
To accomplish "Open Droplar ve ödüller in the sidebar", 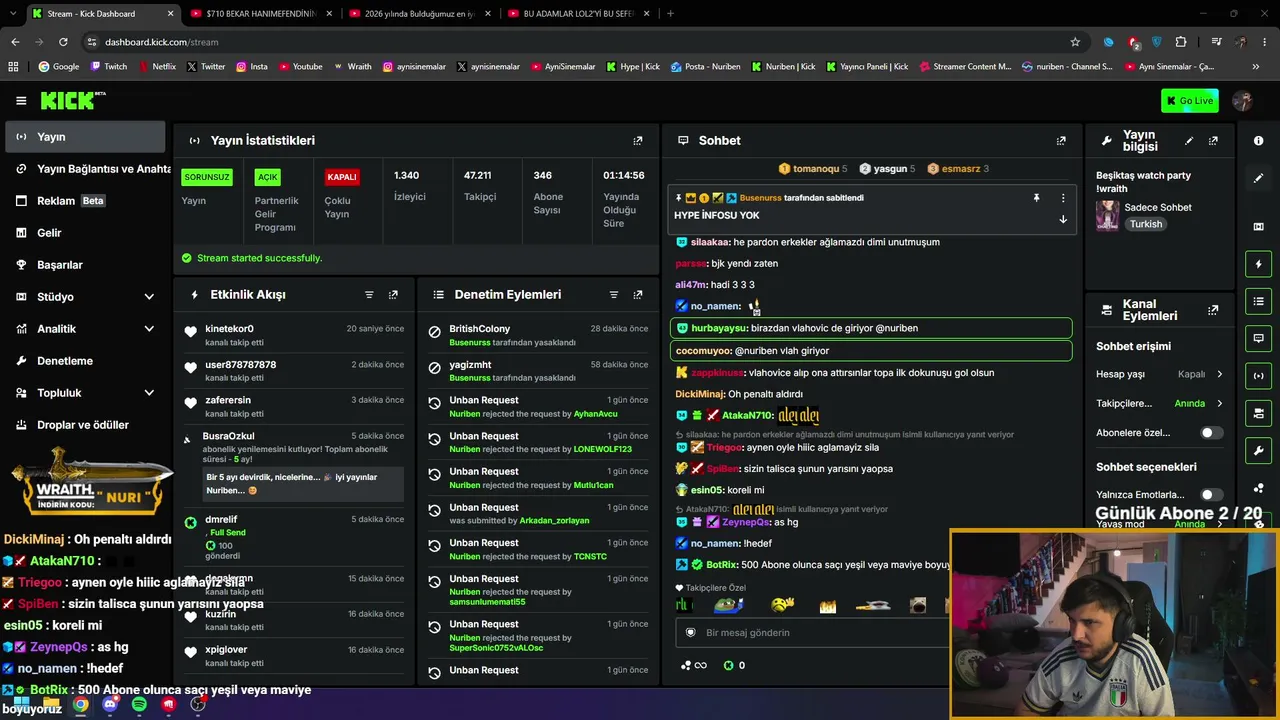I will pos(85,425).
